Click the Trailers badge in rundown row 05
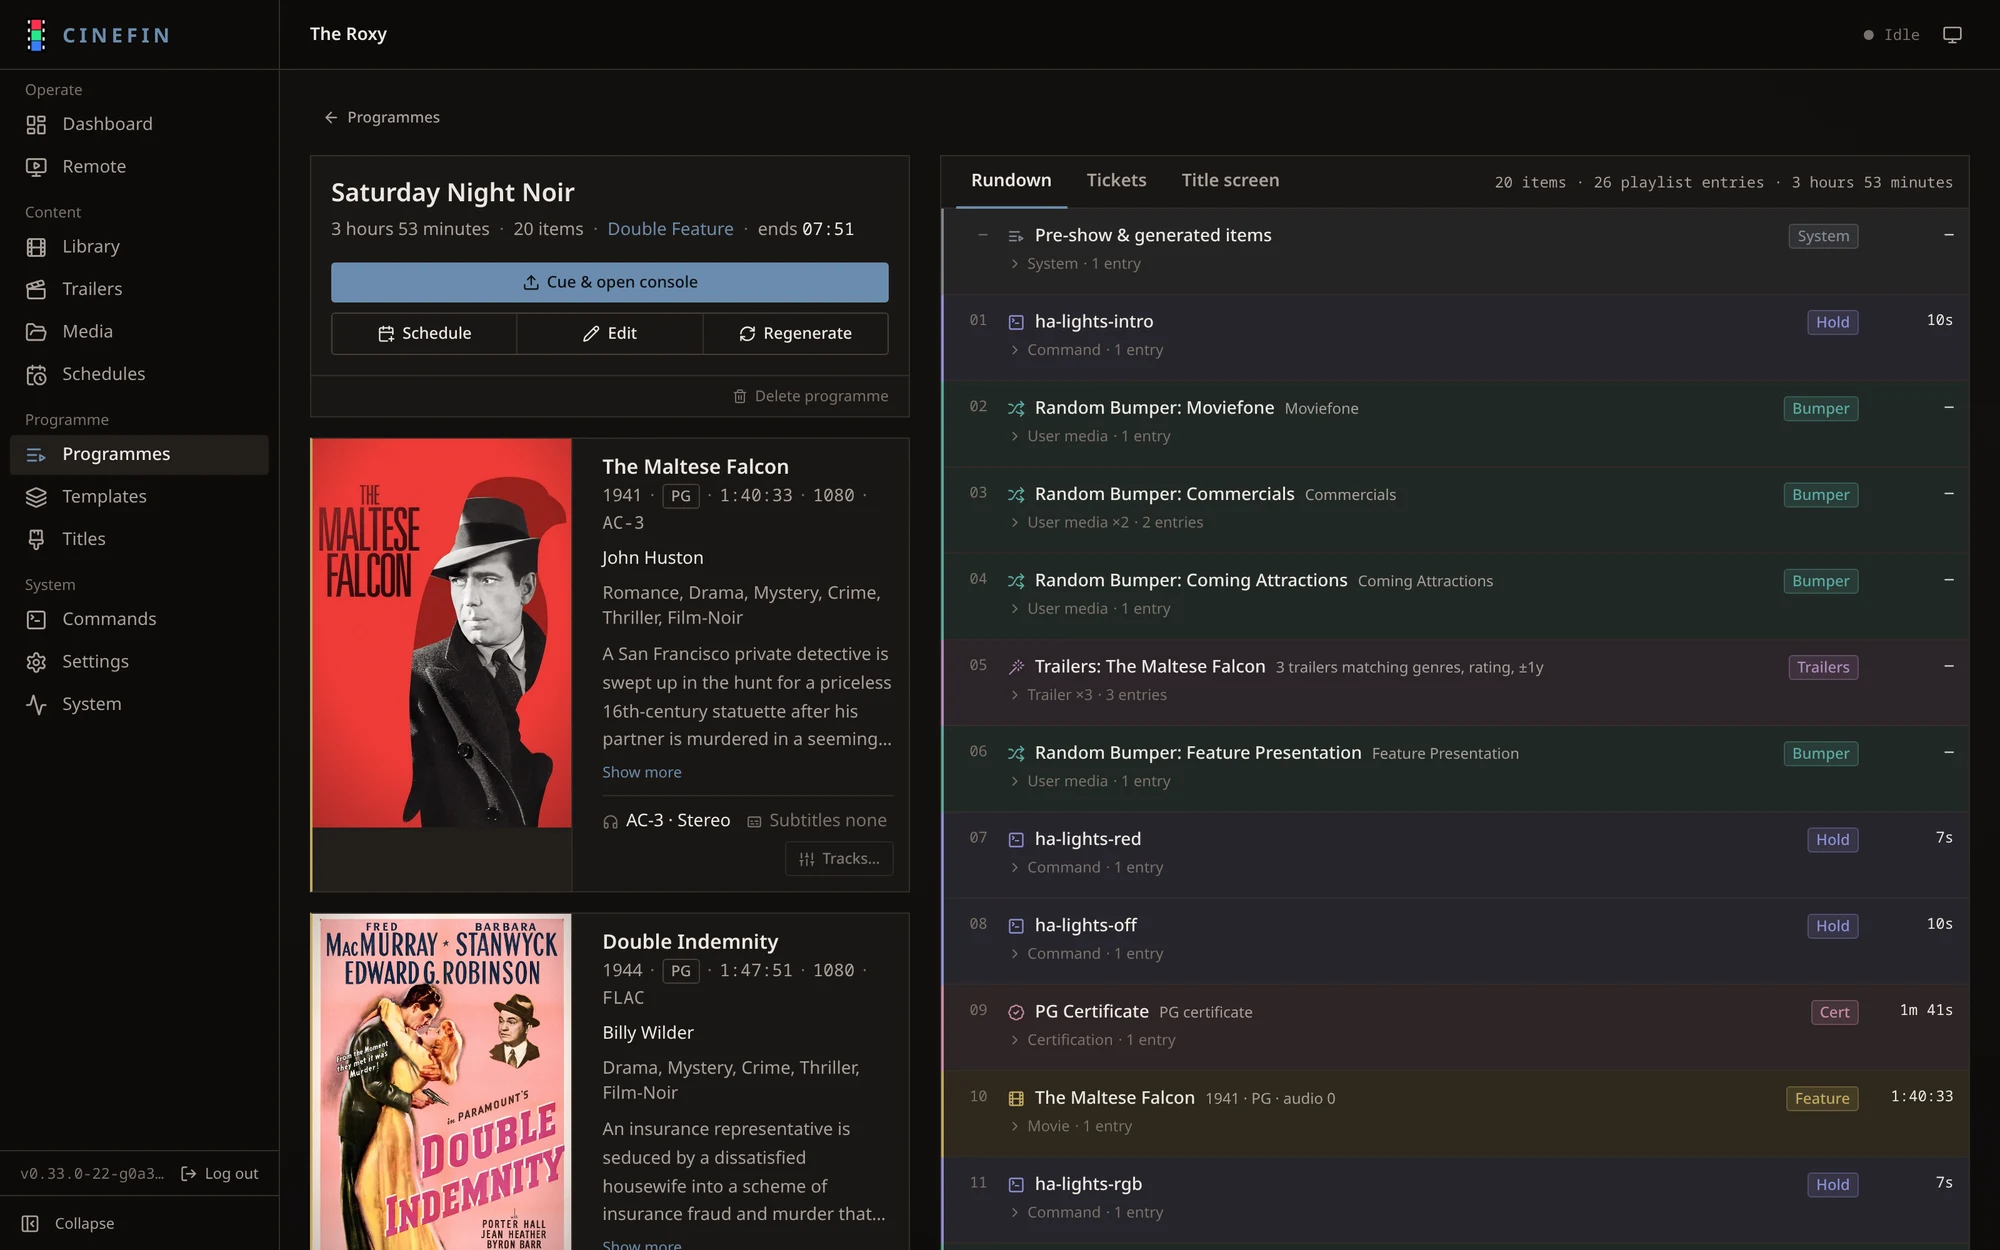 click(1823, 668)
